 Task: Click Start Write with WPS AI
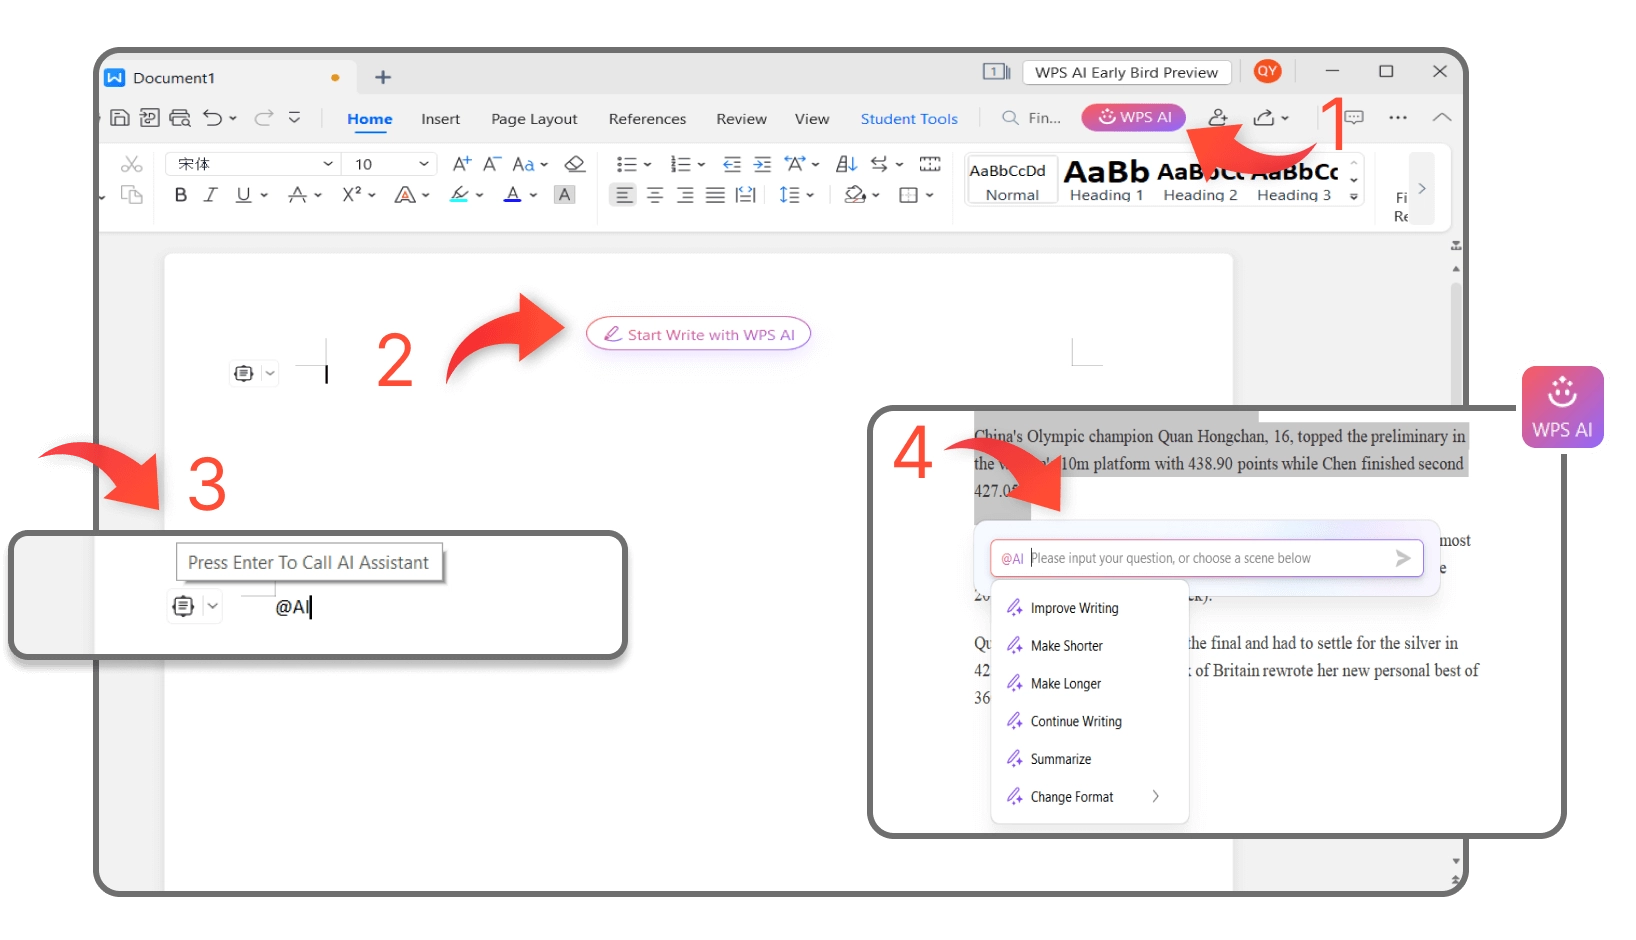(698, 334)
